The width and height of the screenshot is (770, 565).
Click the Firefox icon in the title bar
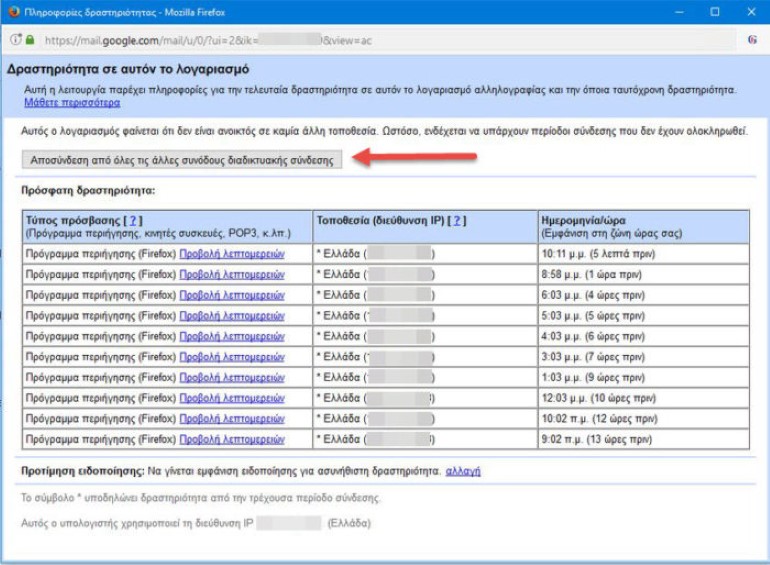tap(14, 12)
